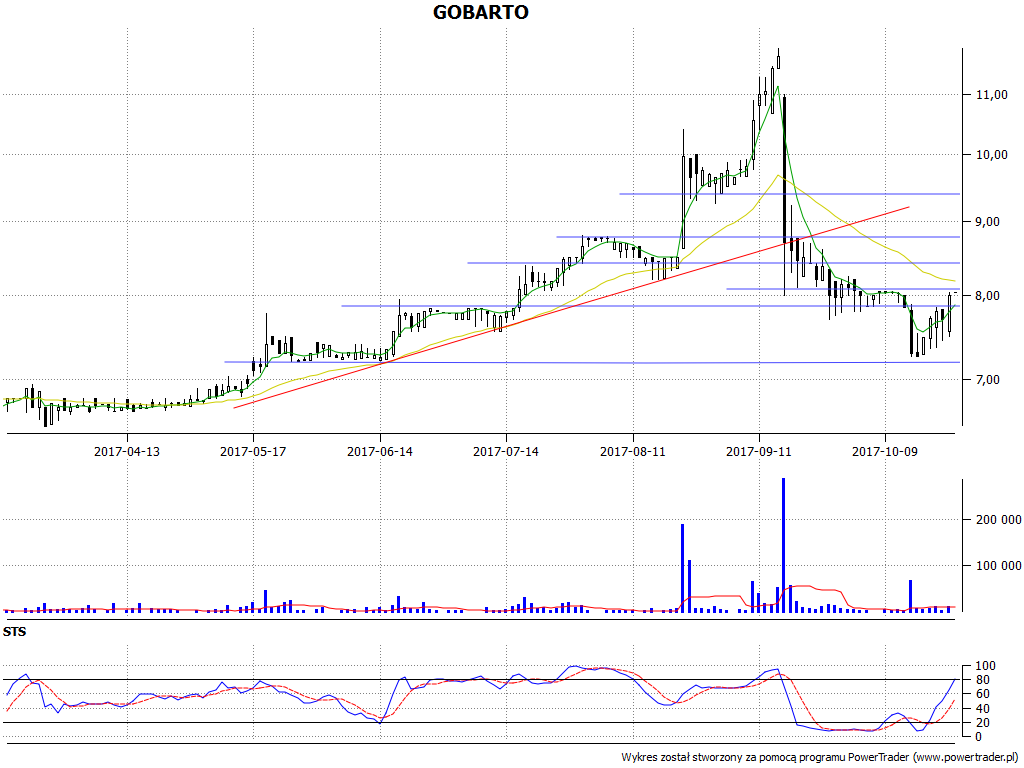Select the GOBARTO chart title

481,12
